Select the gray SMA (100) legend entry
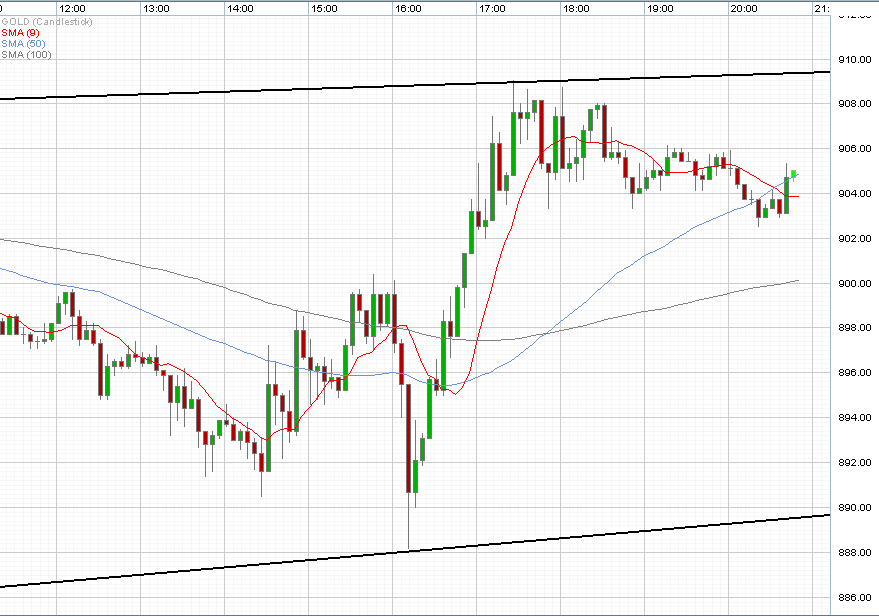 [26, 54]
